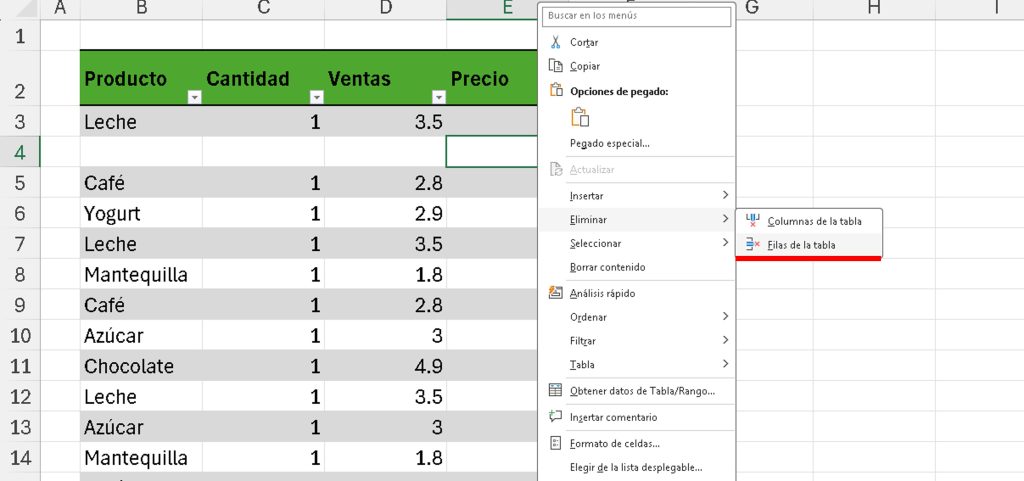Select Filas de la tabla option
The width and height of the screenshot is (1024, 481).
click(801, 245)
